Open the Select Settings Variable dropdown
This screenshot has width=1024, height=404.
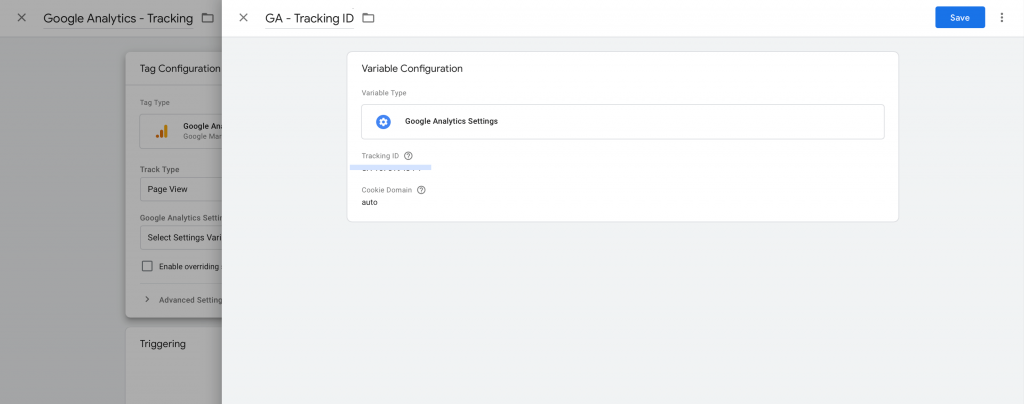182,238
